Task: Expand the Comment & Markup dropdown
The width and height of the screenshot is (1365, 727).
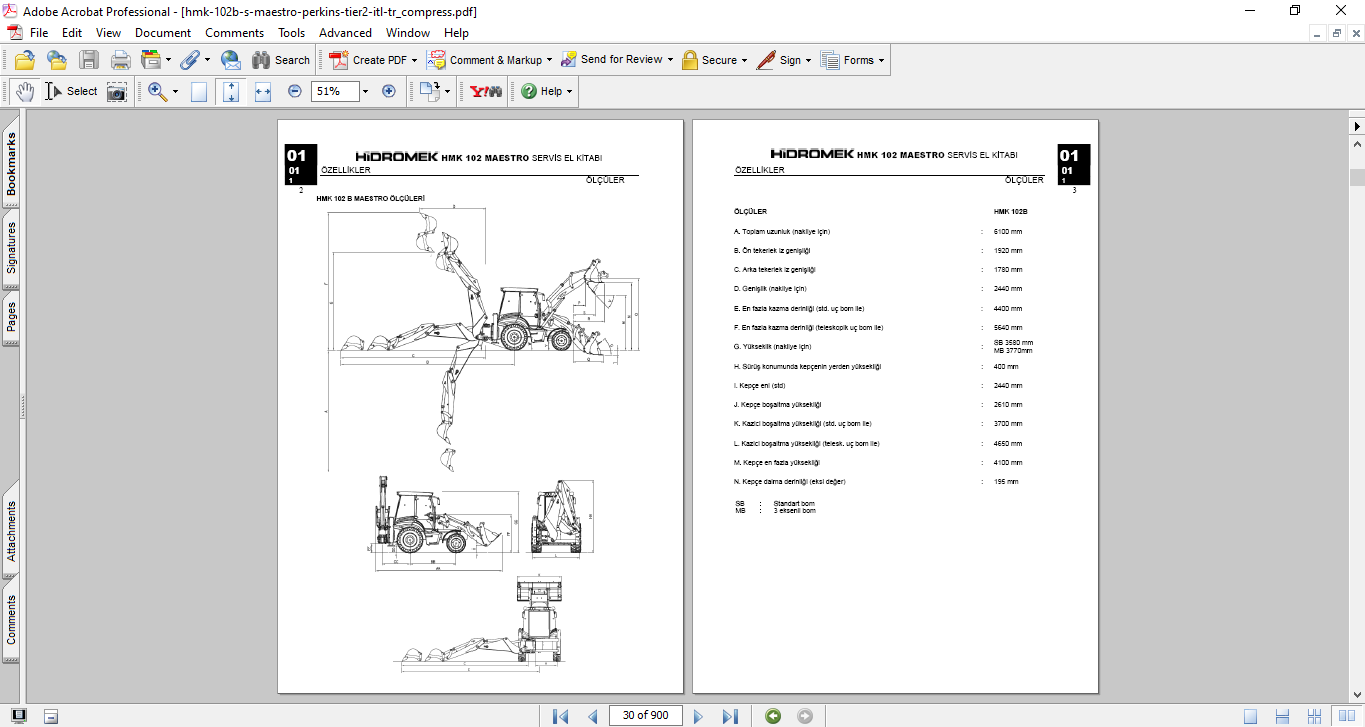Action: click(x=549, y=60)
